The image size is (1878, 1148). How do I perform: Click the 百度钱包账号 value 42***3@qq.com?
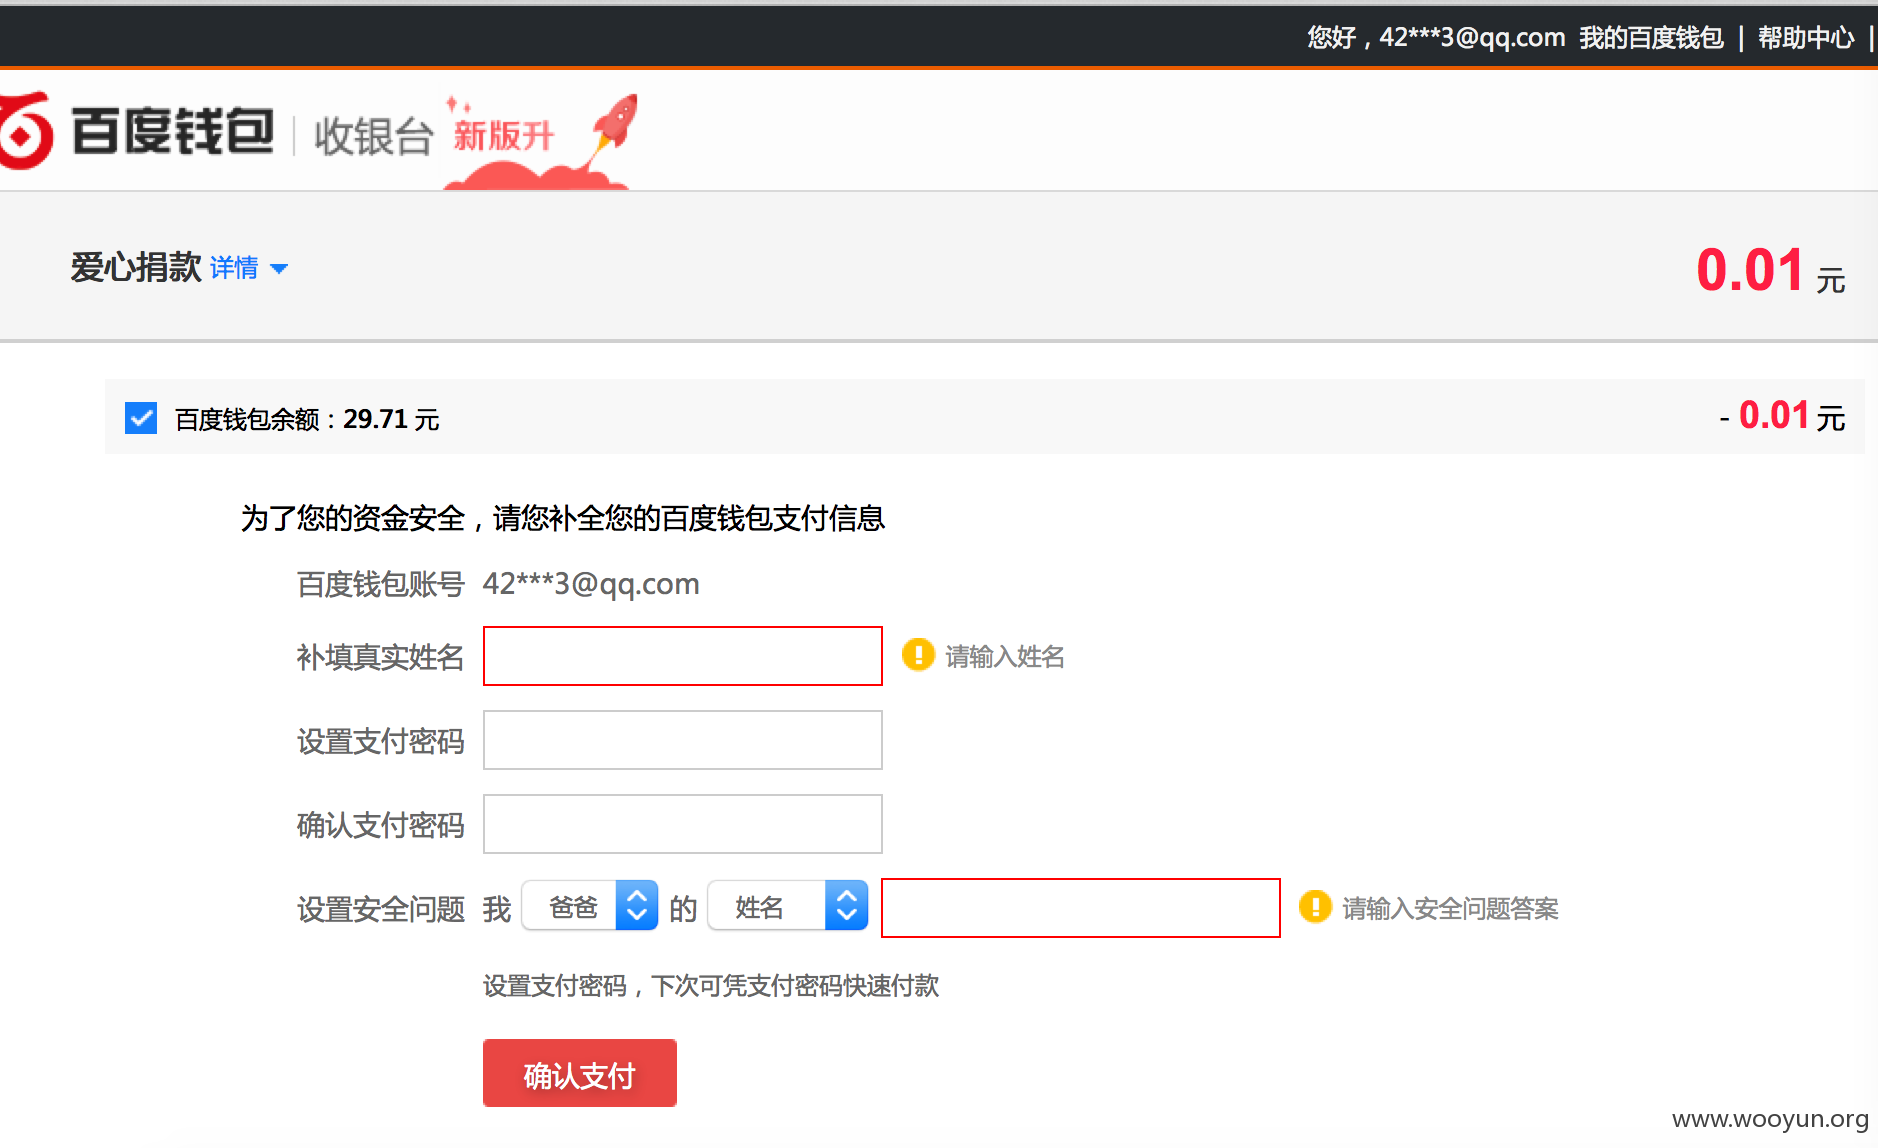pos(591,584)
